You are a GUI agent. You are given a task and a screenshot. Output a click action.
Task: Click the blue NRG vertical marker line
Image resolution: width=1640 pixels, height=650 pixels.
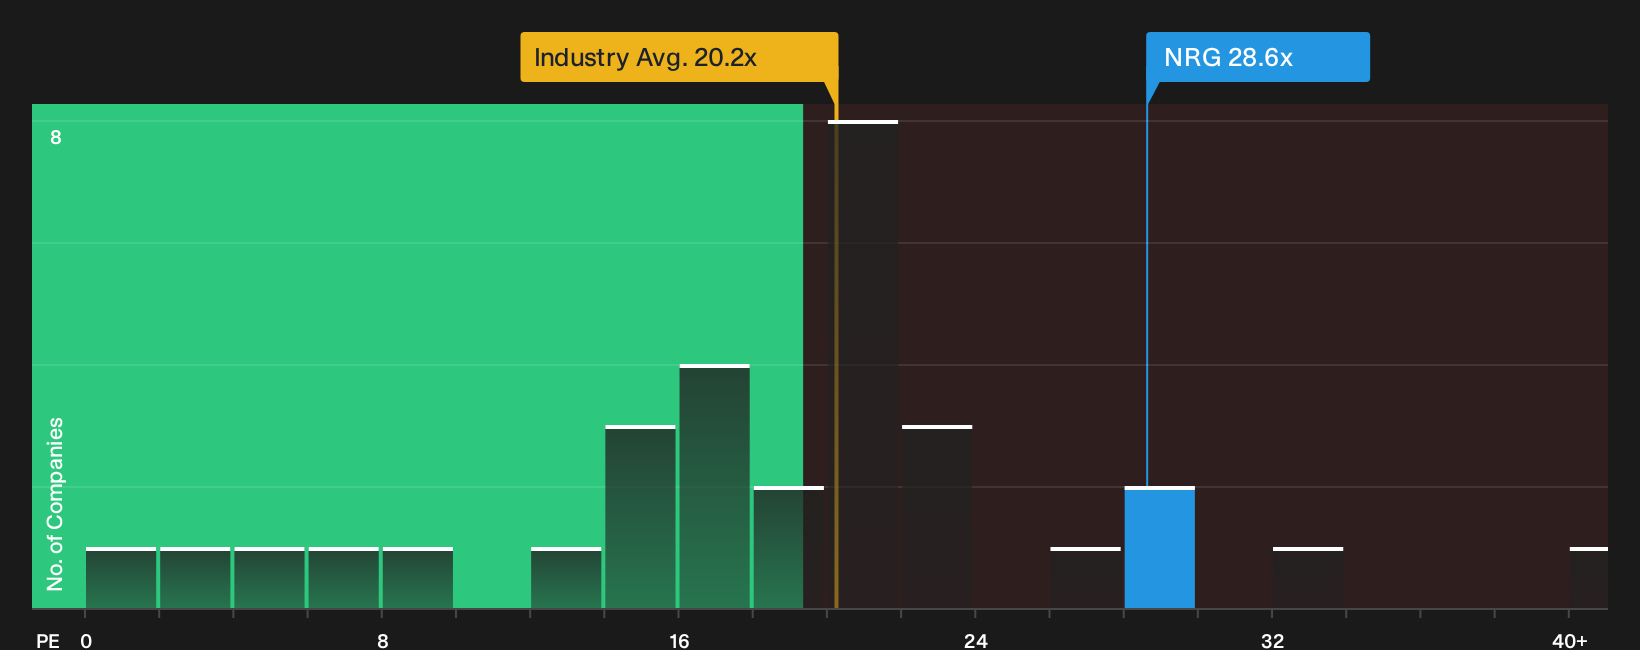[x=1147, y=295]
